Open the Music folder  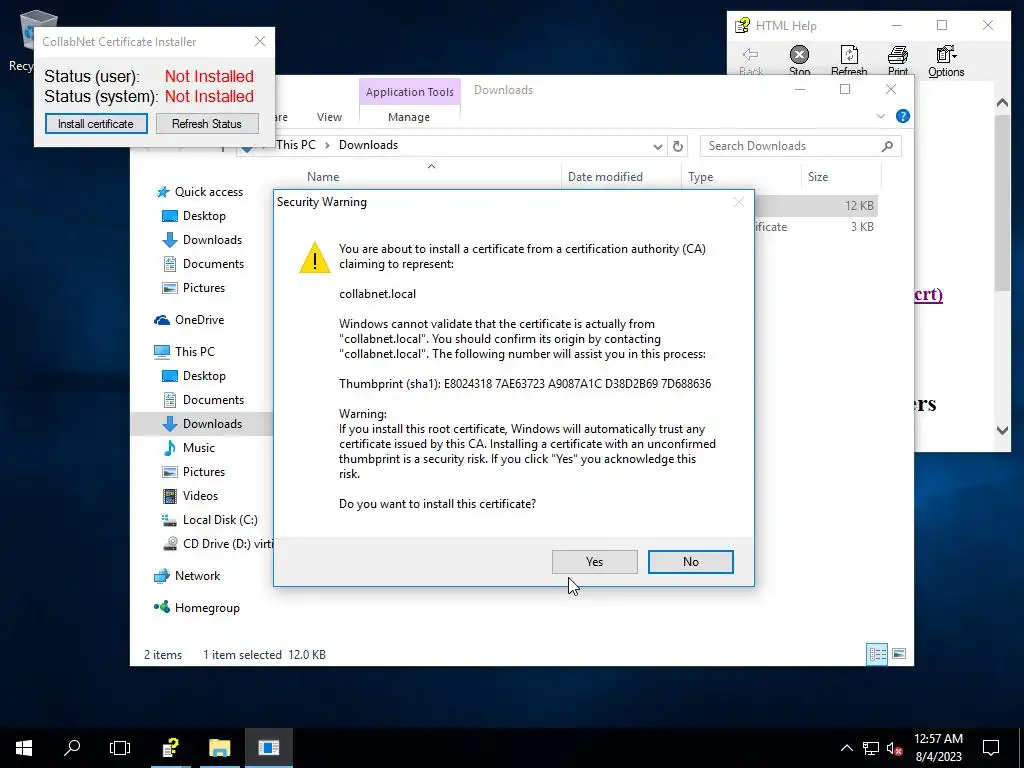pos(190,448)
